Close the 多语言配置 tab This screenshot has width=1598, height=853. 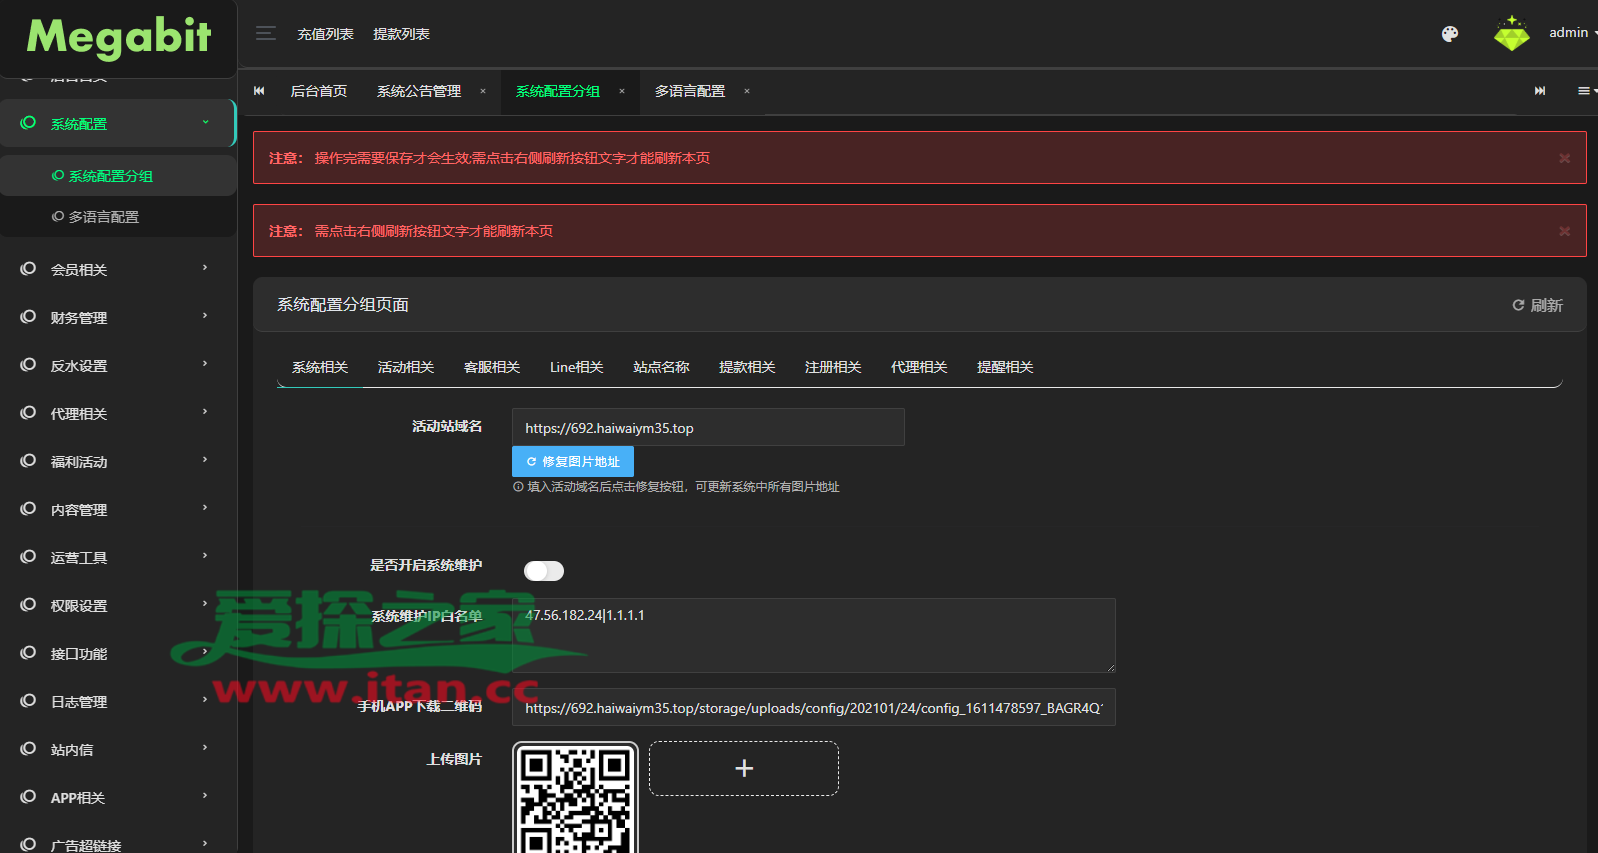(x=747, y=91)
